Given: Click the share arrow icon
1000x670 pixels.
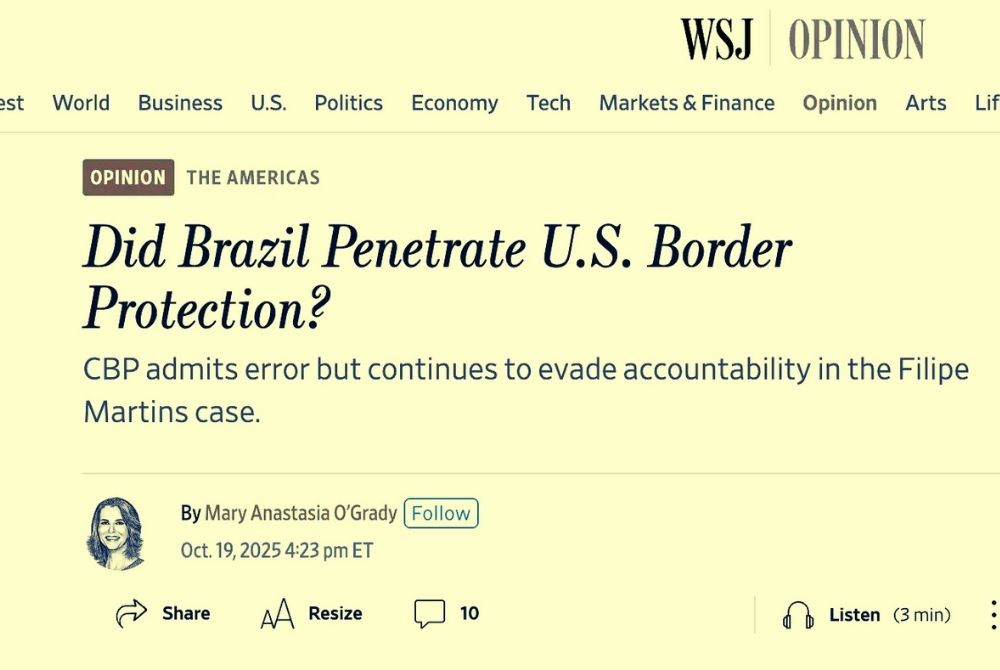Looking at the screenshot, I should tap(132, 613).
